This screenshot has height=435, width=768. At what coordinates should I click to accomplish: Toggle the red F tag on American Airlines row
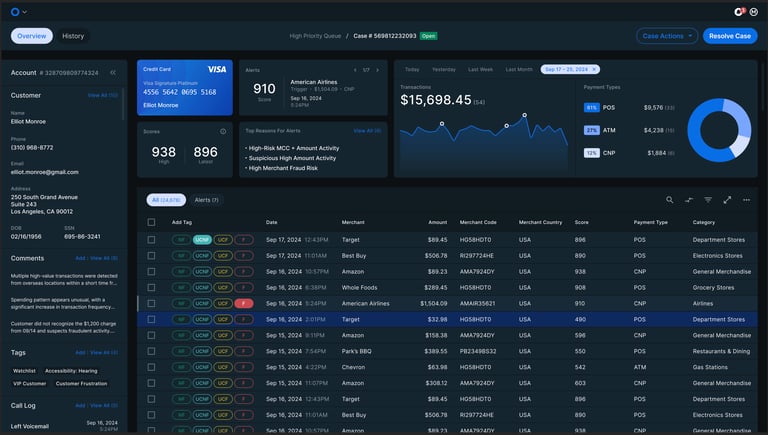click(x=244, y=303)
